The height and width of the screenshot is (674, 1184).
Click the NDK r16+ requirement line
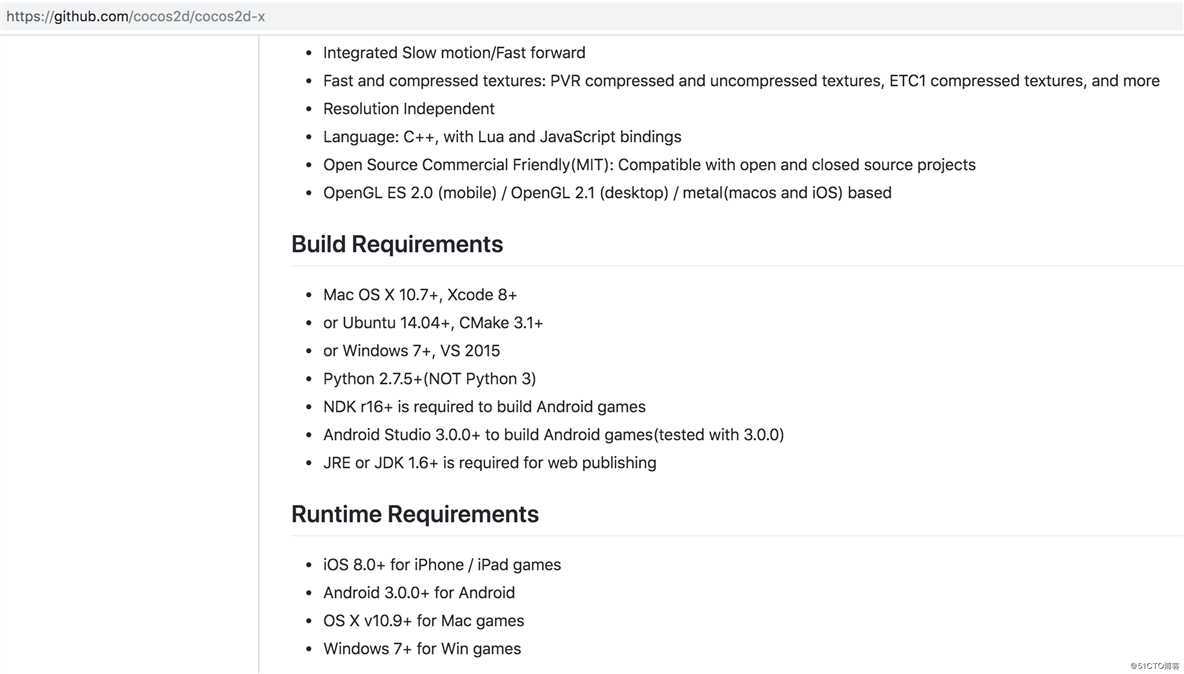(485, 407)
